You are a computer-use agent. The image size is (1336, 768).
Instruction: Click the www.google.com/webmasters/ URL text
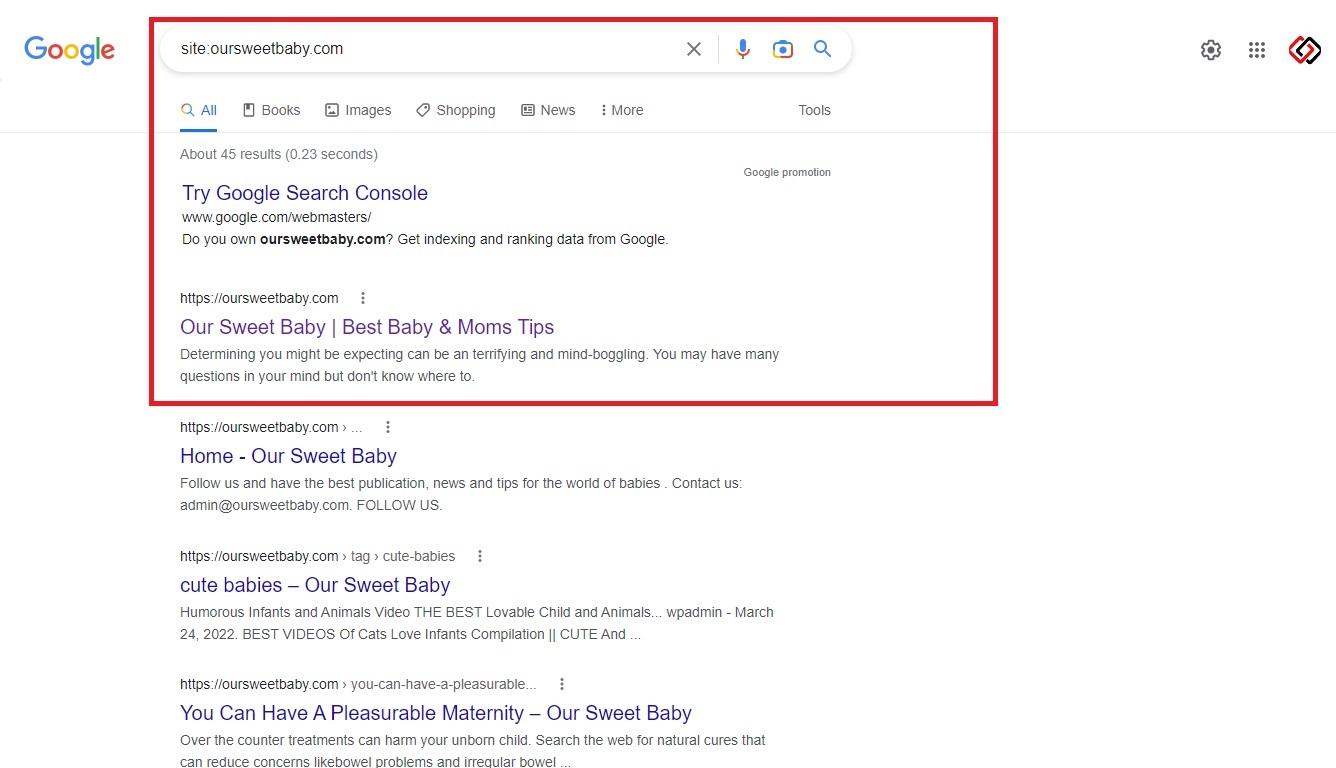[276, 217]
